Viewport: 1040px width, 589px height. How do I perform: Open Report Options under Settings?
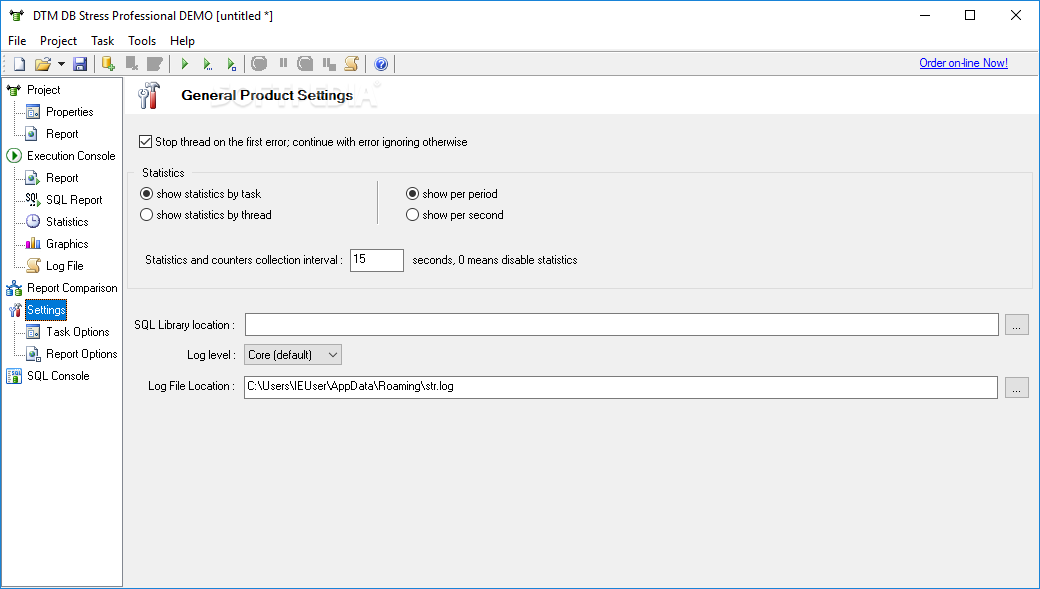82,354
